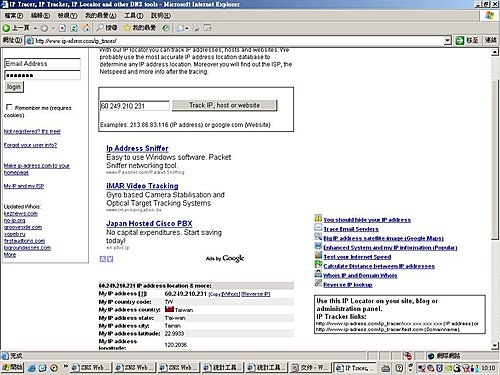Click warning icon beside 'hide your IP address'
Viewport: 500px width, 375px height.
(x=318, y=218)
